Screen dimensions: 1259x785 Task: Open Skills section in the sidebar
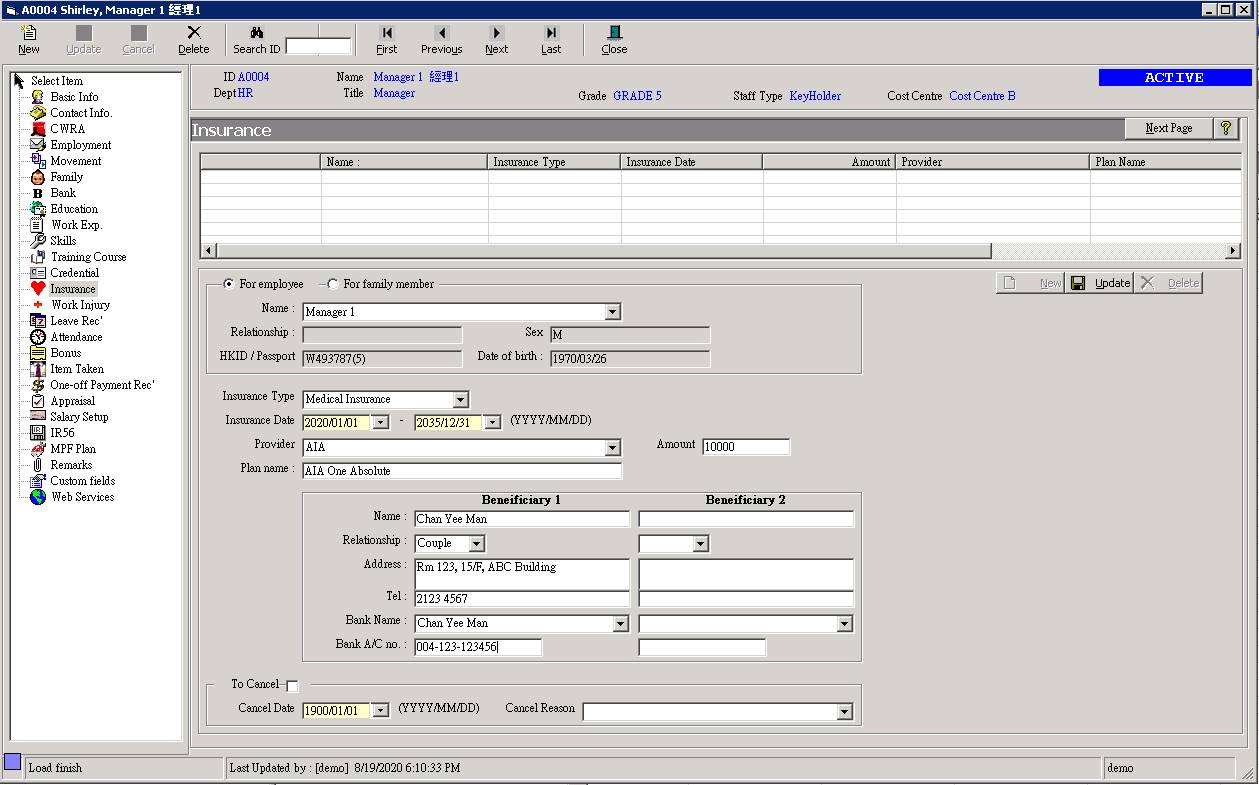[63, 241]
